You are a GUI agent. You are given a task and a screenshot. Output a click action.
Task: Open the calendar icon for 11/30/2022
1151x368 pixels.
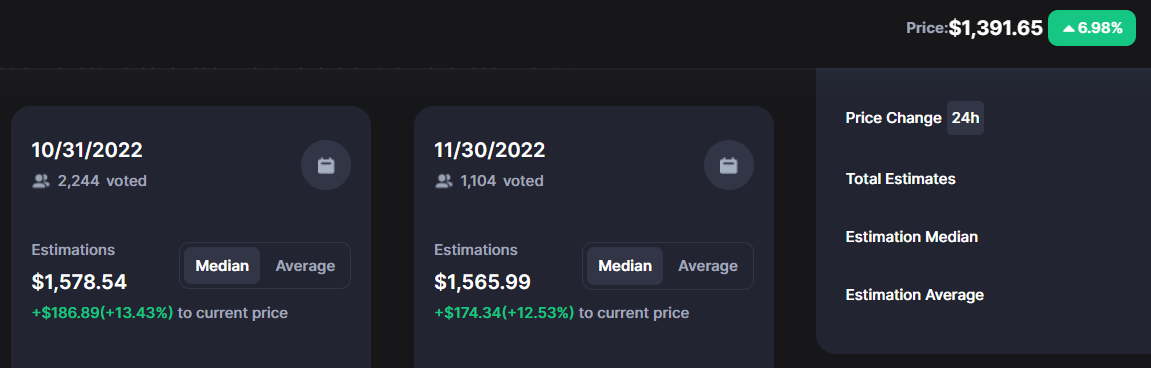pos(729,165)
